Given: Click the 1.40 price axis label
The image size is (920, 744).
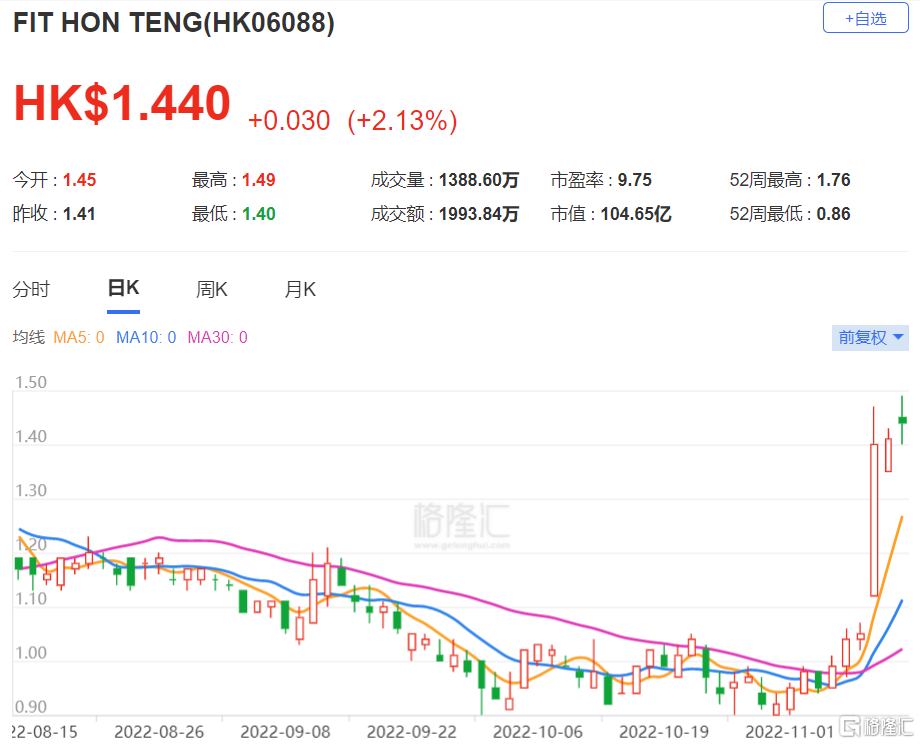Looking at the screenshot, I should (x=31, y=436).
